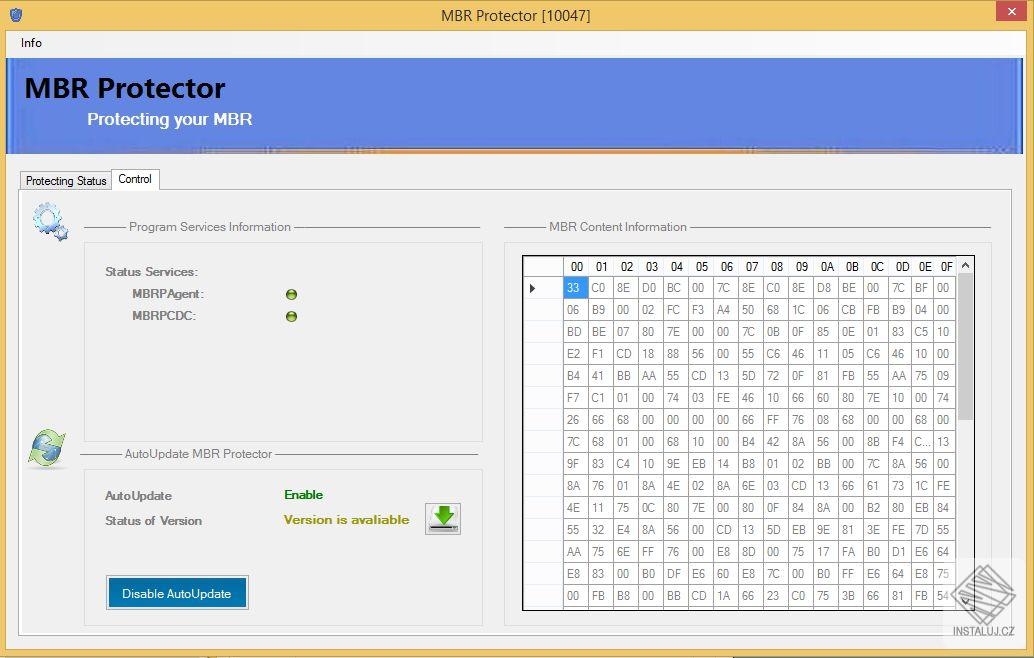Click the green Enable AutoUpdate status text
The height and width of the screenshot is (658, 1034).
coord(303,494)
